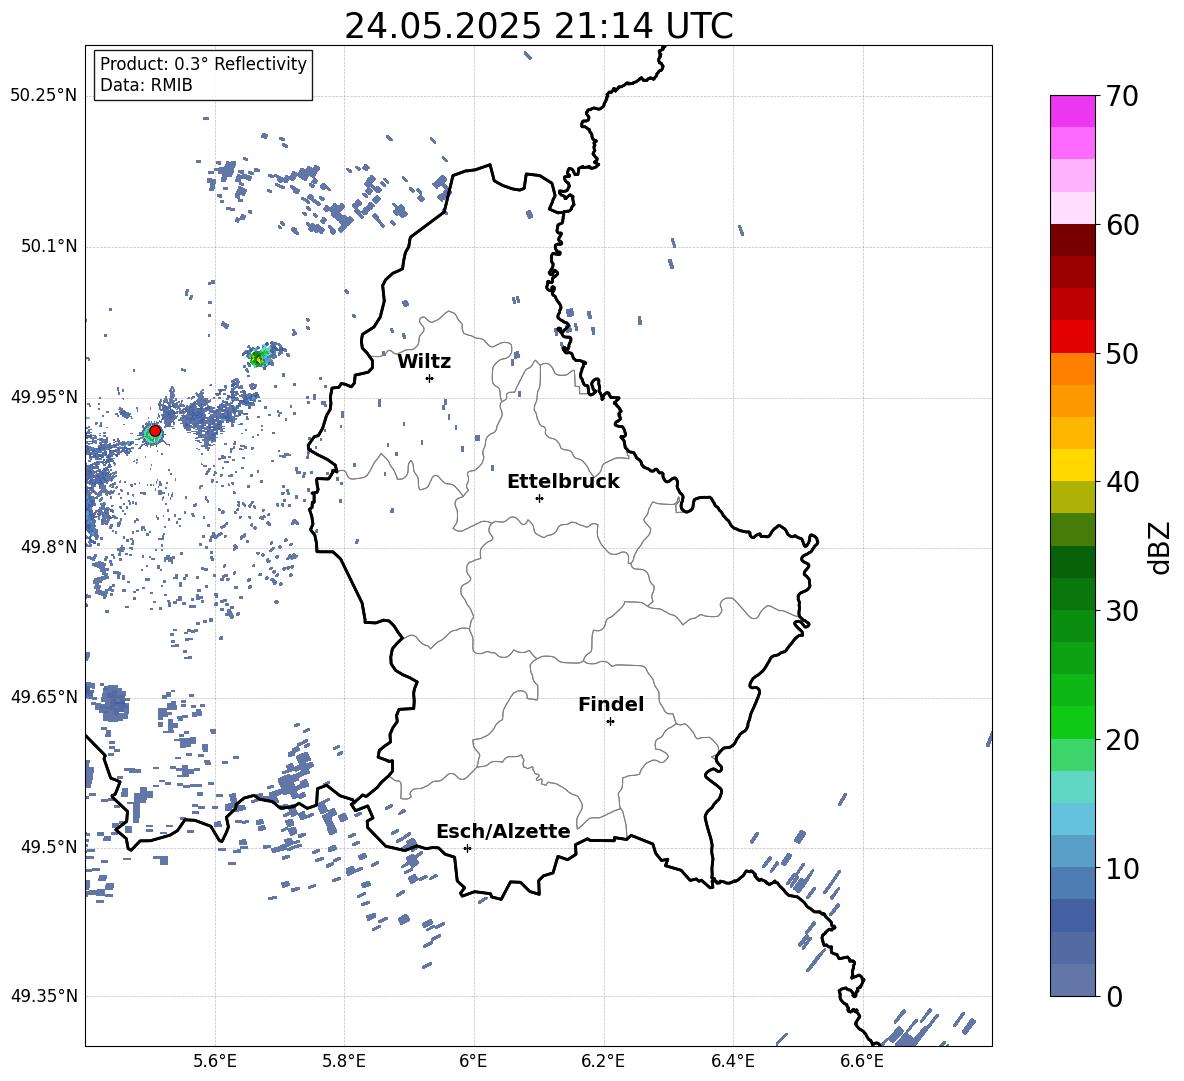Image resolution: width=1184 pixels, height=1081 pixels.
Task: Click the 6.6°E longitude label
Action: point(862,1061)
